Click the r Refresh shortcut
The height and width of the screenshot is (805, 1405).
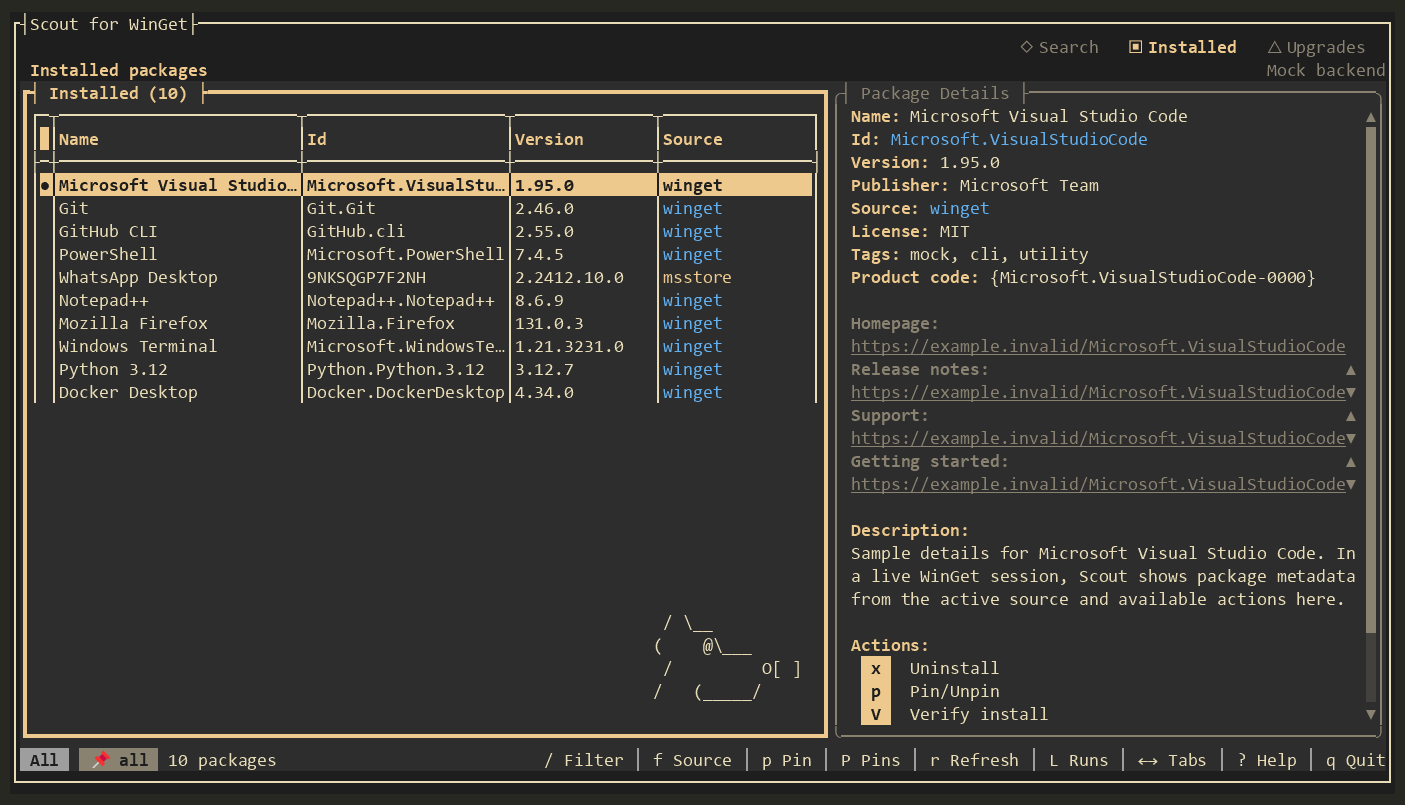click(974, 760)
